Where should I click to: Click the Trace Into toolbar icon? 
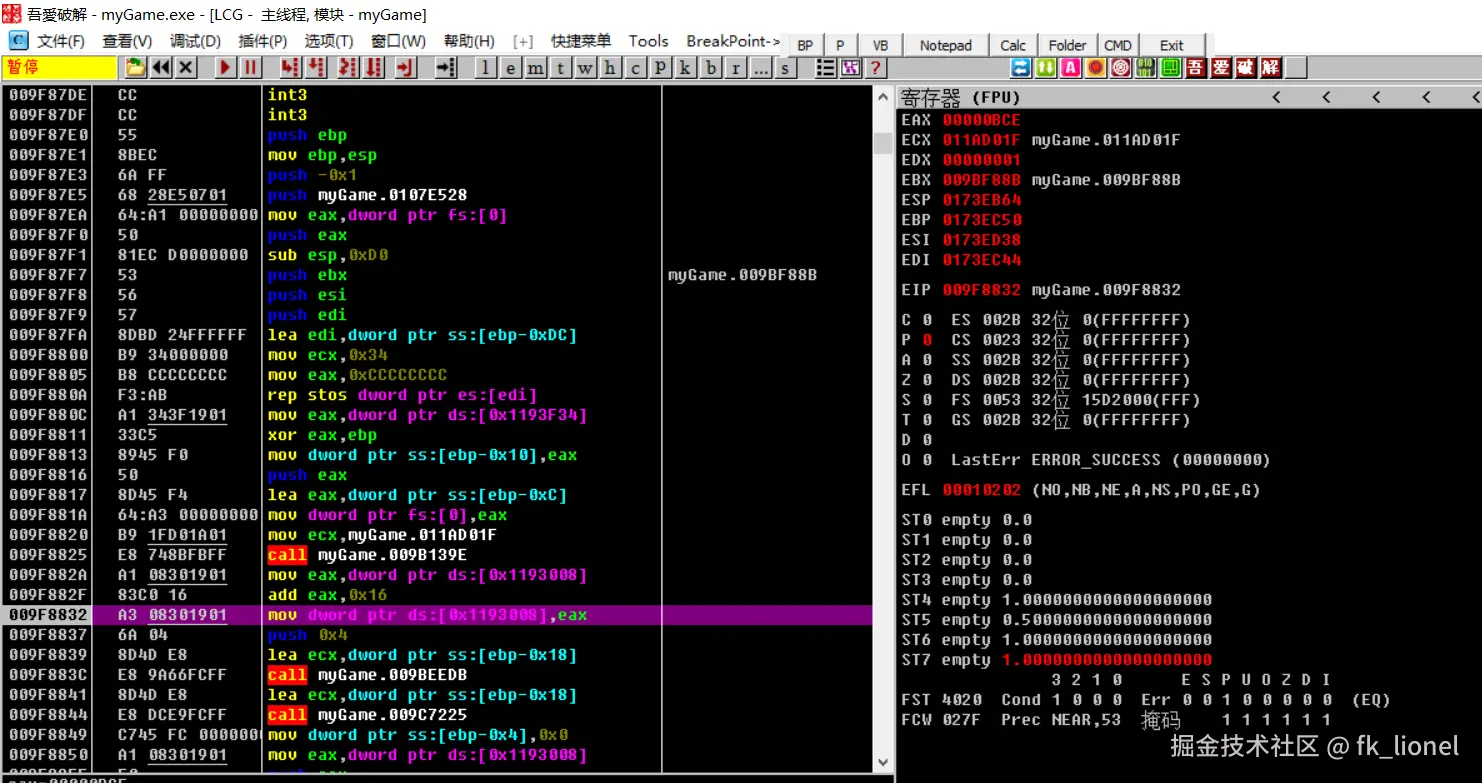click(347, 67)
